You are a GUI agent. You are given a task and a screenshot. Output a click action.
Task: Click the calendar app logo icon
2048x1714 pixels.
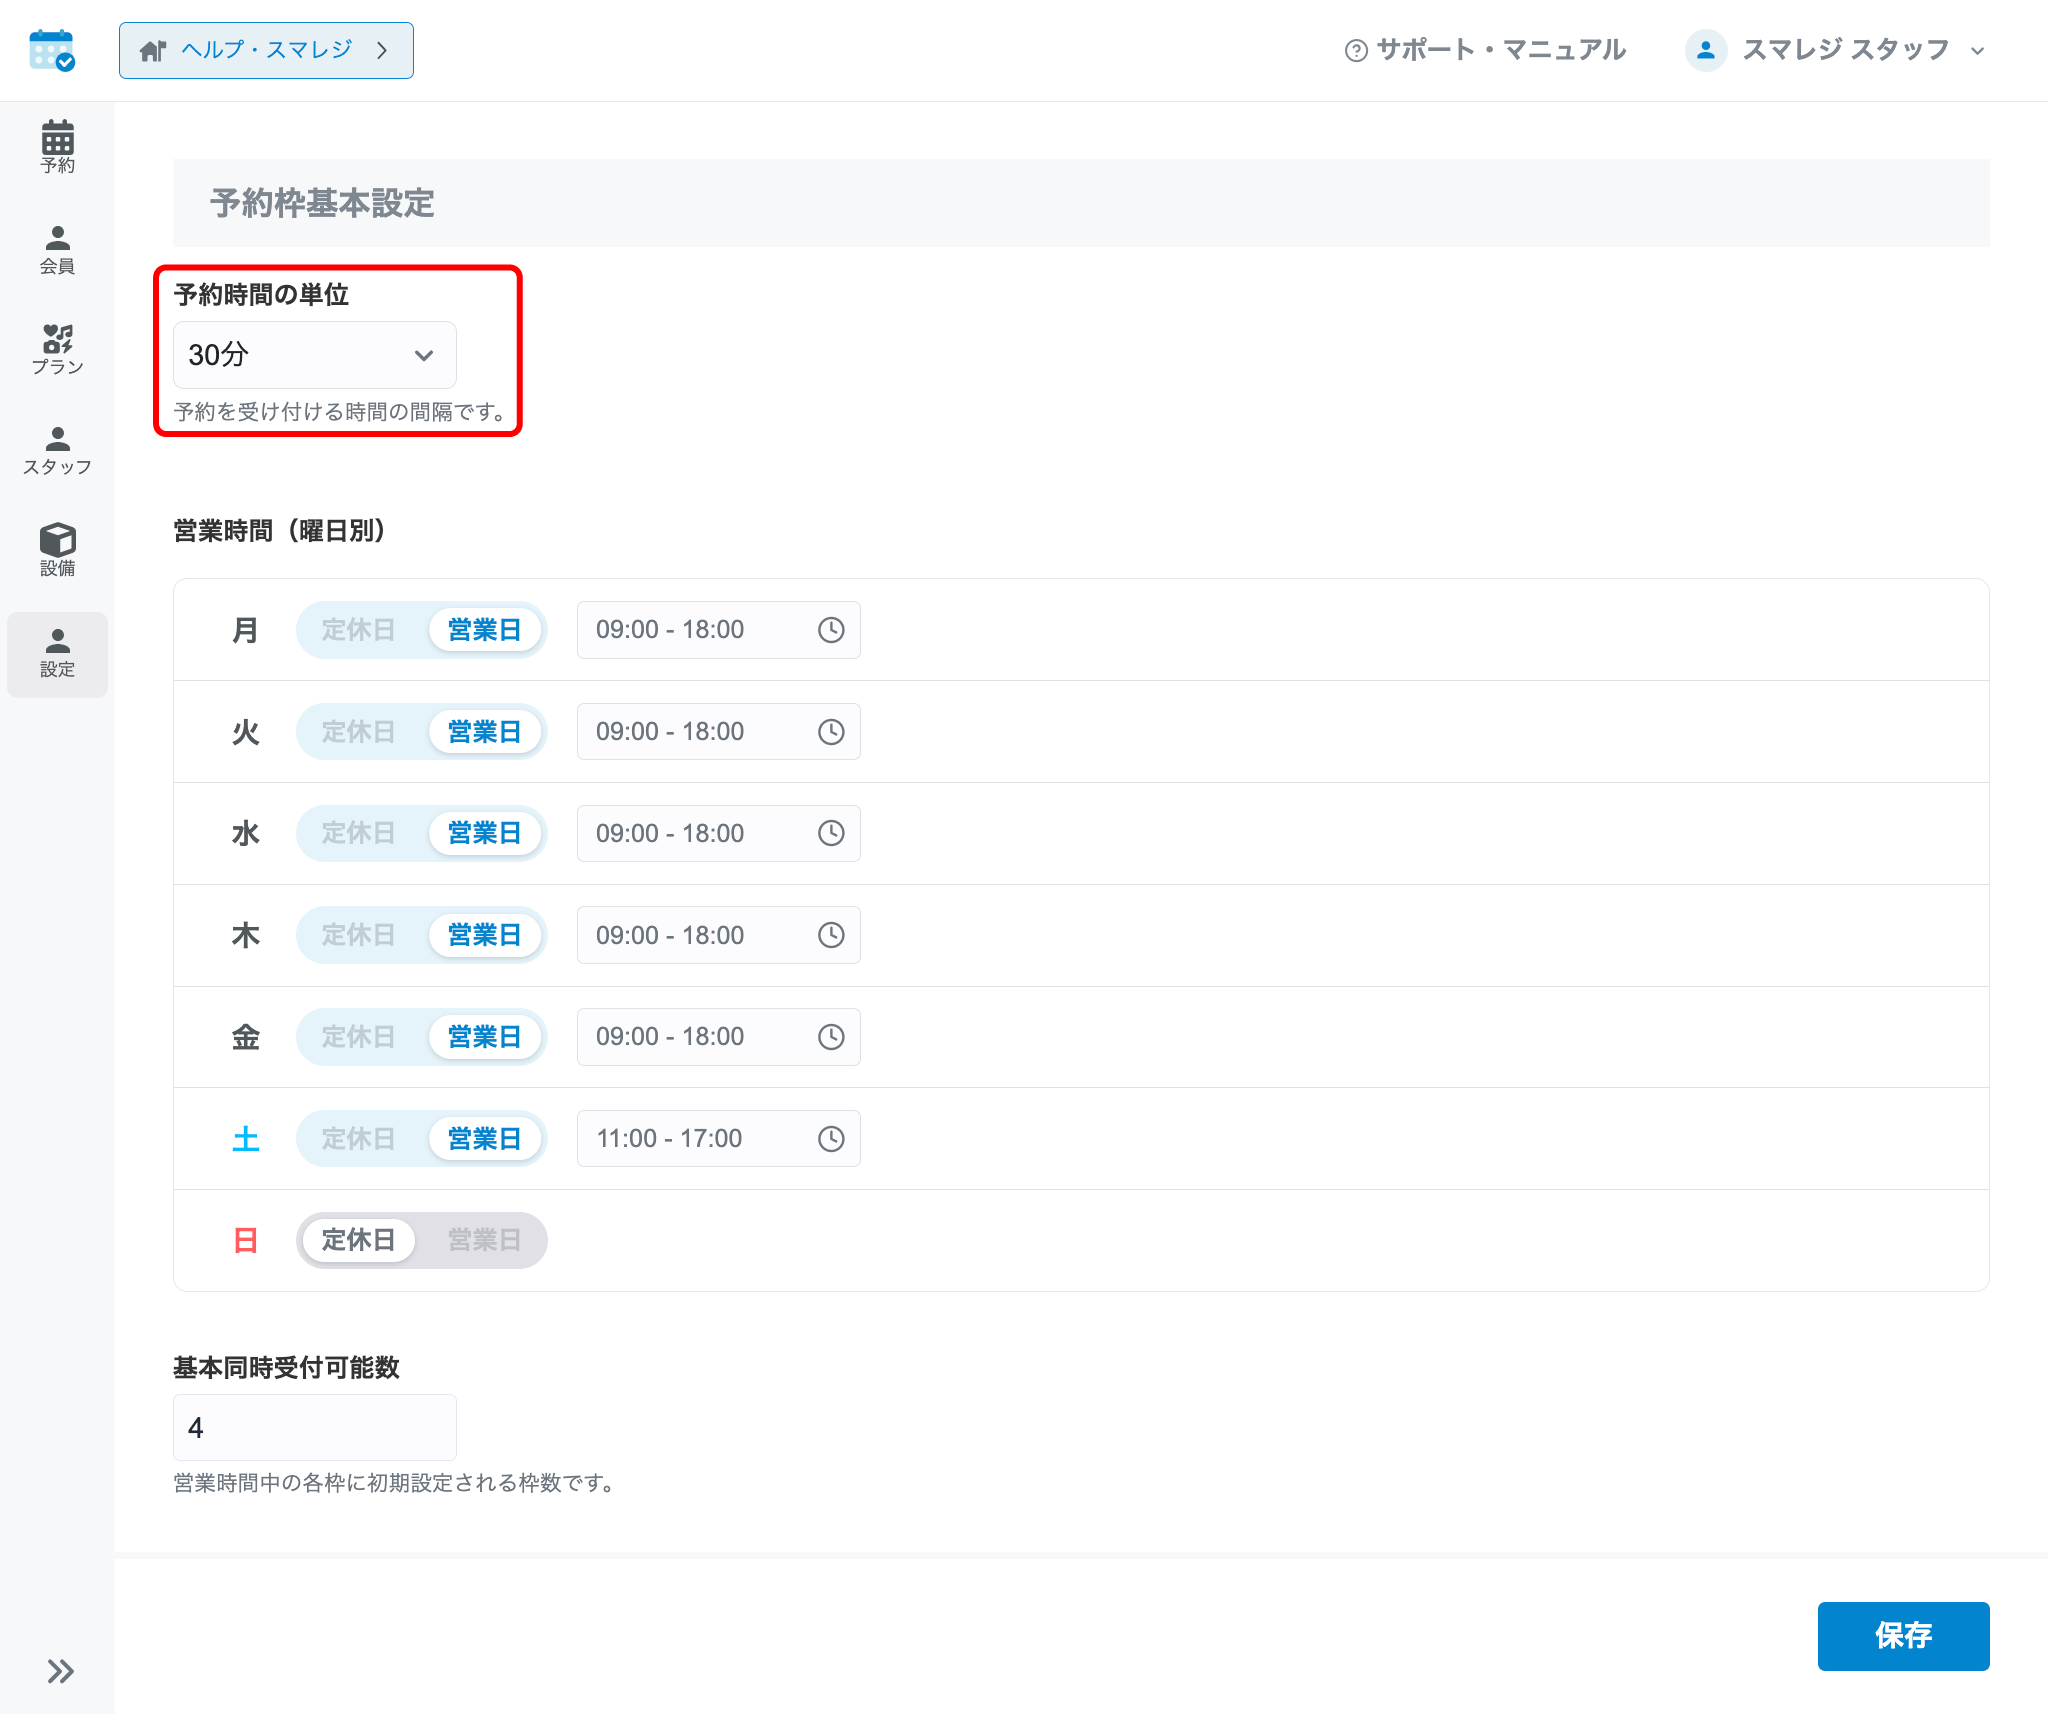[52, 50]
